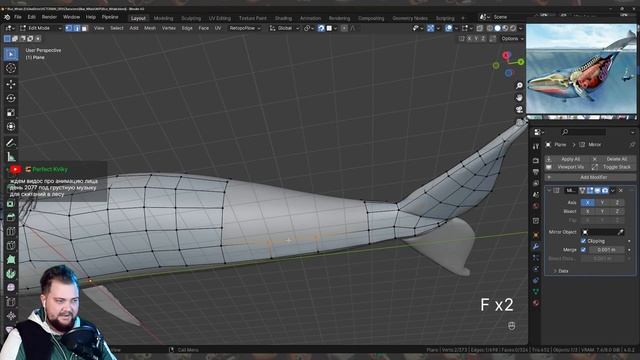This screenshot has width=640, height=360.
Task: Click the viewport orientation gizmo
Action: pyautogui.click(x=509, y=64)
